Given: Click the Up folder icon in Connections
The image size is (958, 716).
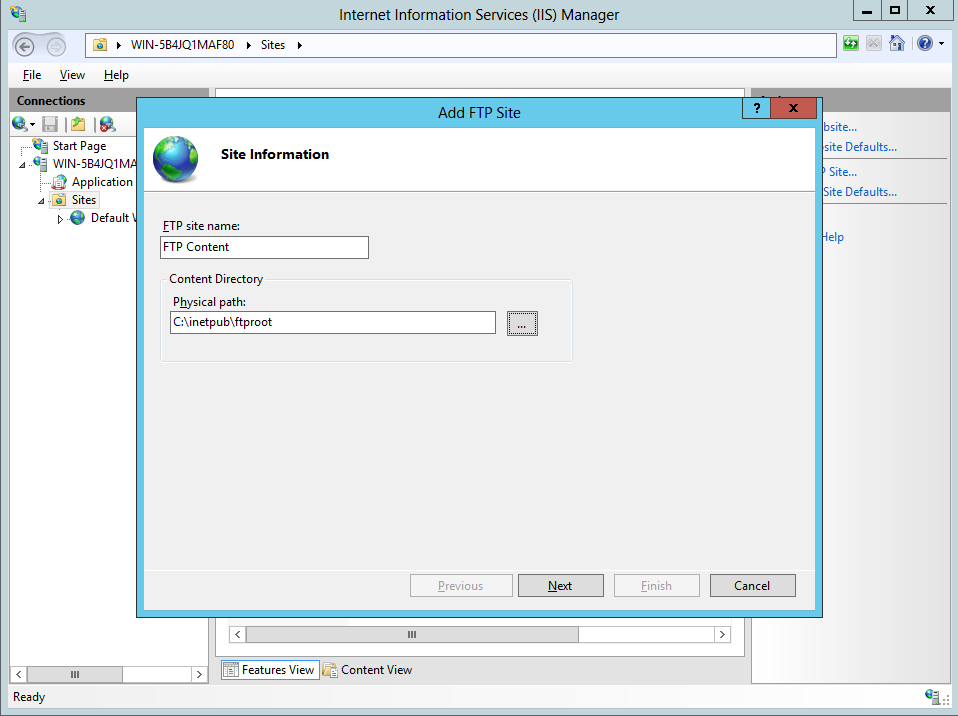Looking at the screenshot, I should pos(78,124).
